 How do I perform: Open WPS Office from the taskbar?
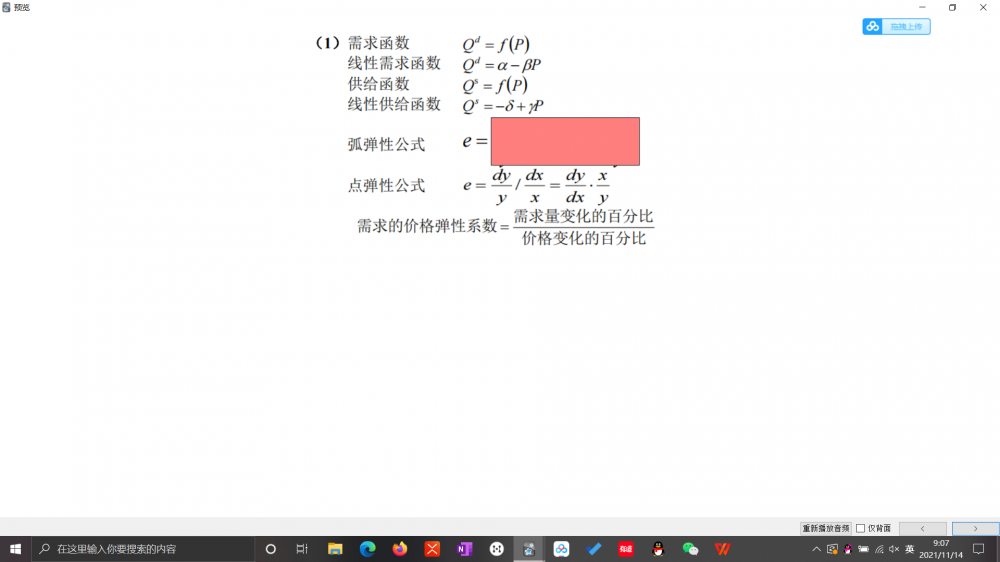click(723, 549)
